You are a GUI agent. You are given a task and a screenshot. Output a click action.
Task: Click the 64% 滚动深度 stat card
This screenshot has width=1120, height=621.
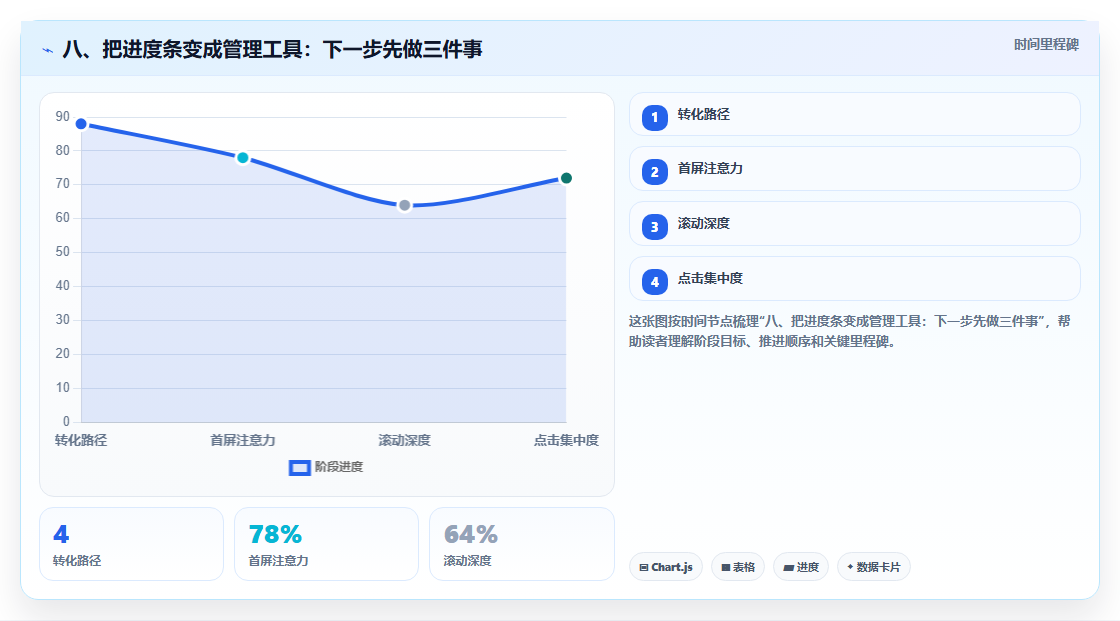click(521, 544)
